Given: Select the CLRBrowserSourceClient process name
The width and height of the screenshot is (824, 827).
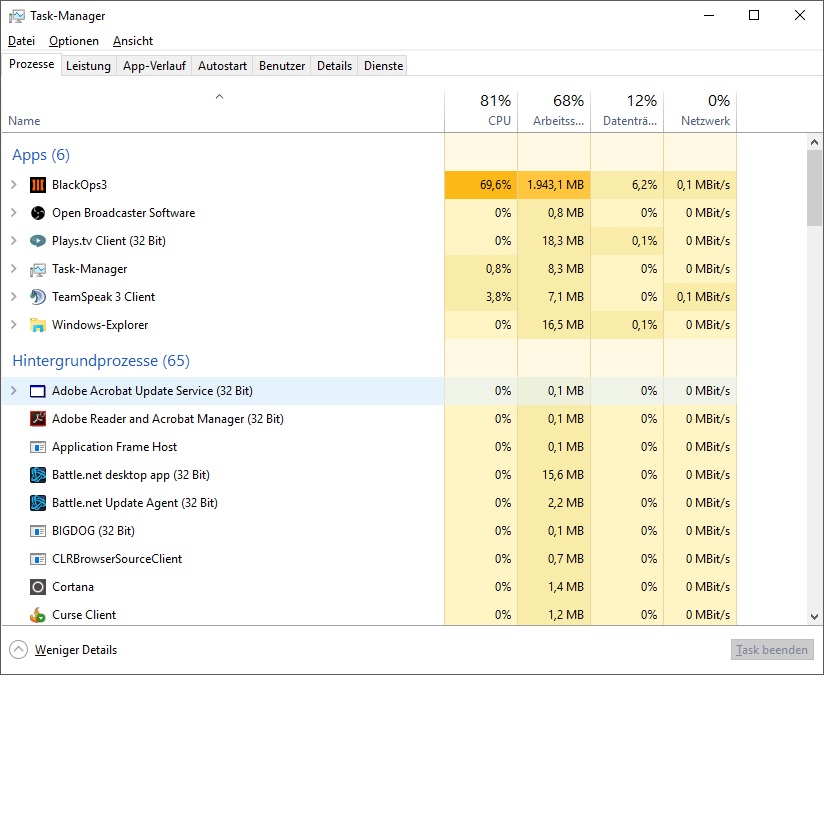Looking at the screenshot, I should point(117,559).
